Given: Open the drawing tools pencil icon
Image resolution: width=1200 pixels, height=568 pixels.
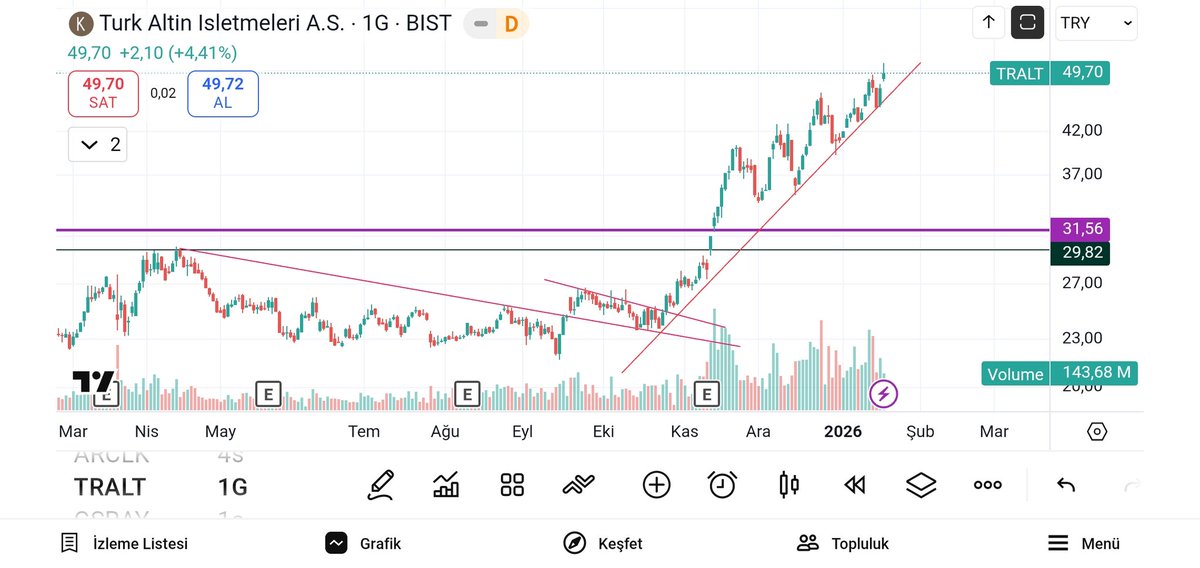Looking at the screenshot, I should [380, 485].
